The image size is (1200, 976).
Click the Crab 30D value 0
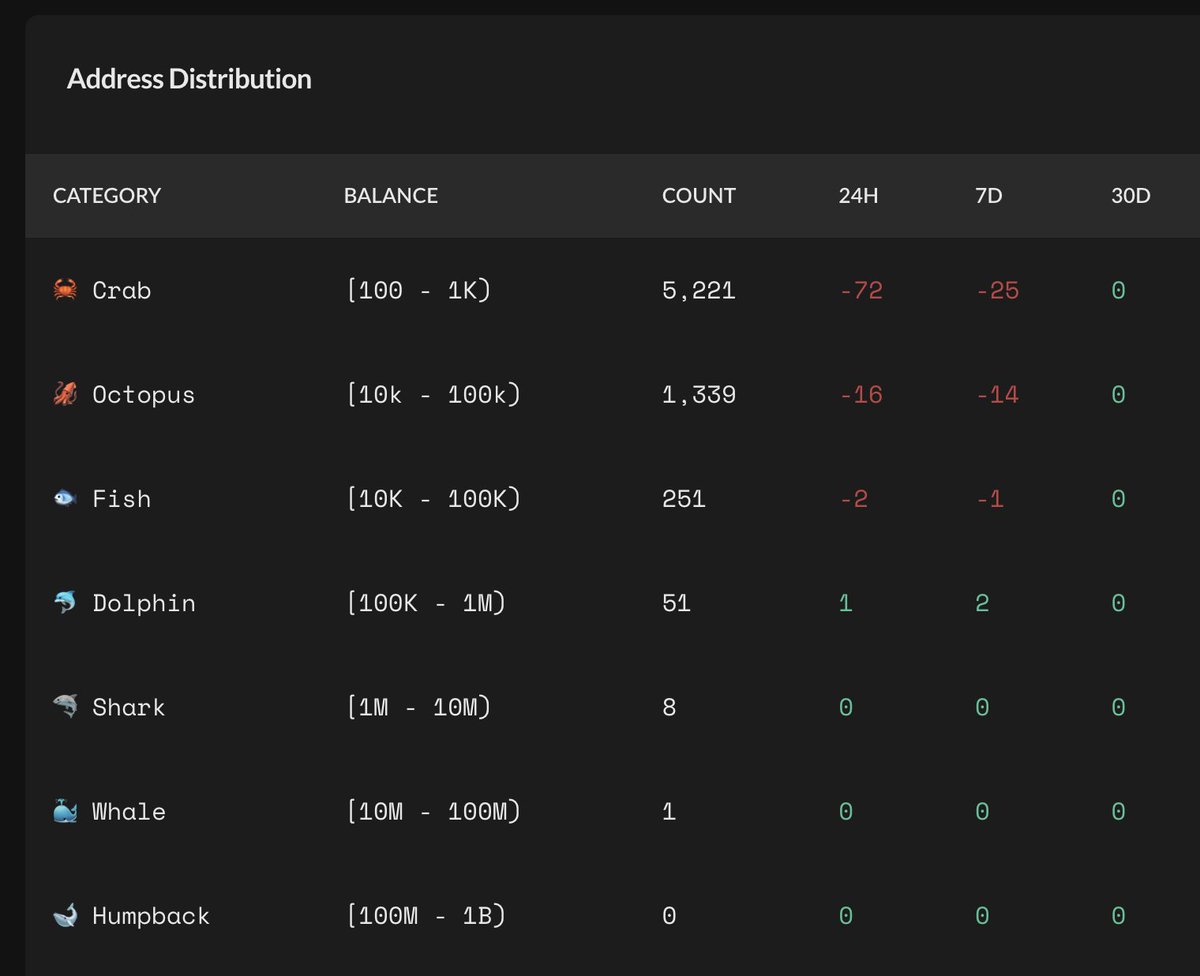(1118, 291)
